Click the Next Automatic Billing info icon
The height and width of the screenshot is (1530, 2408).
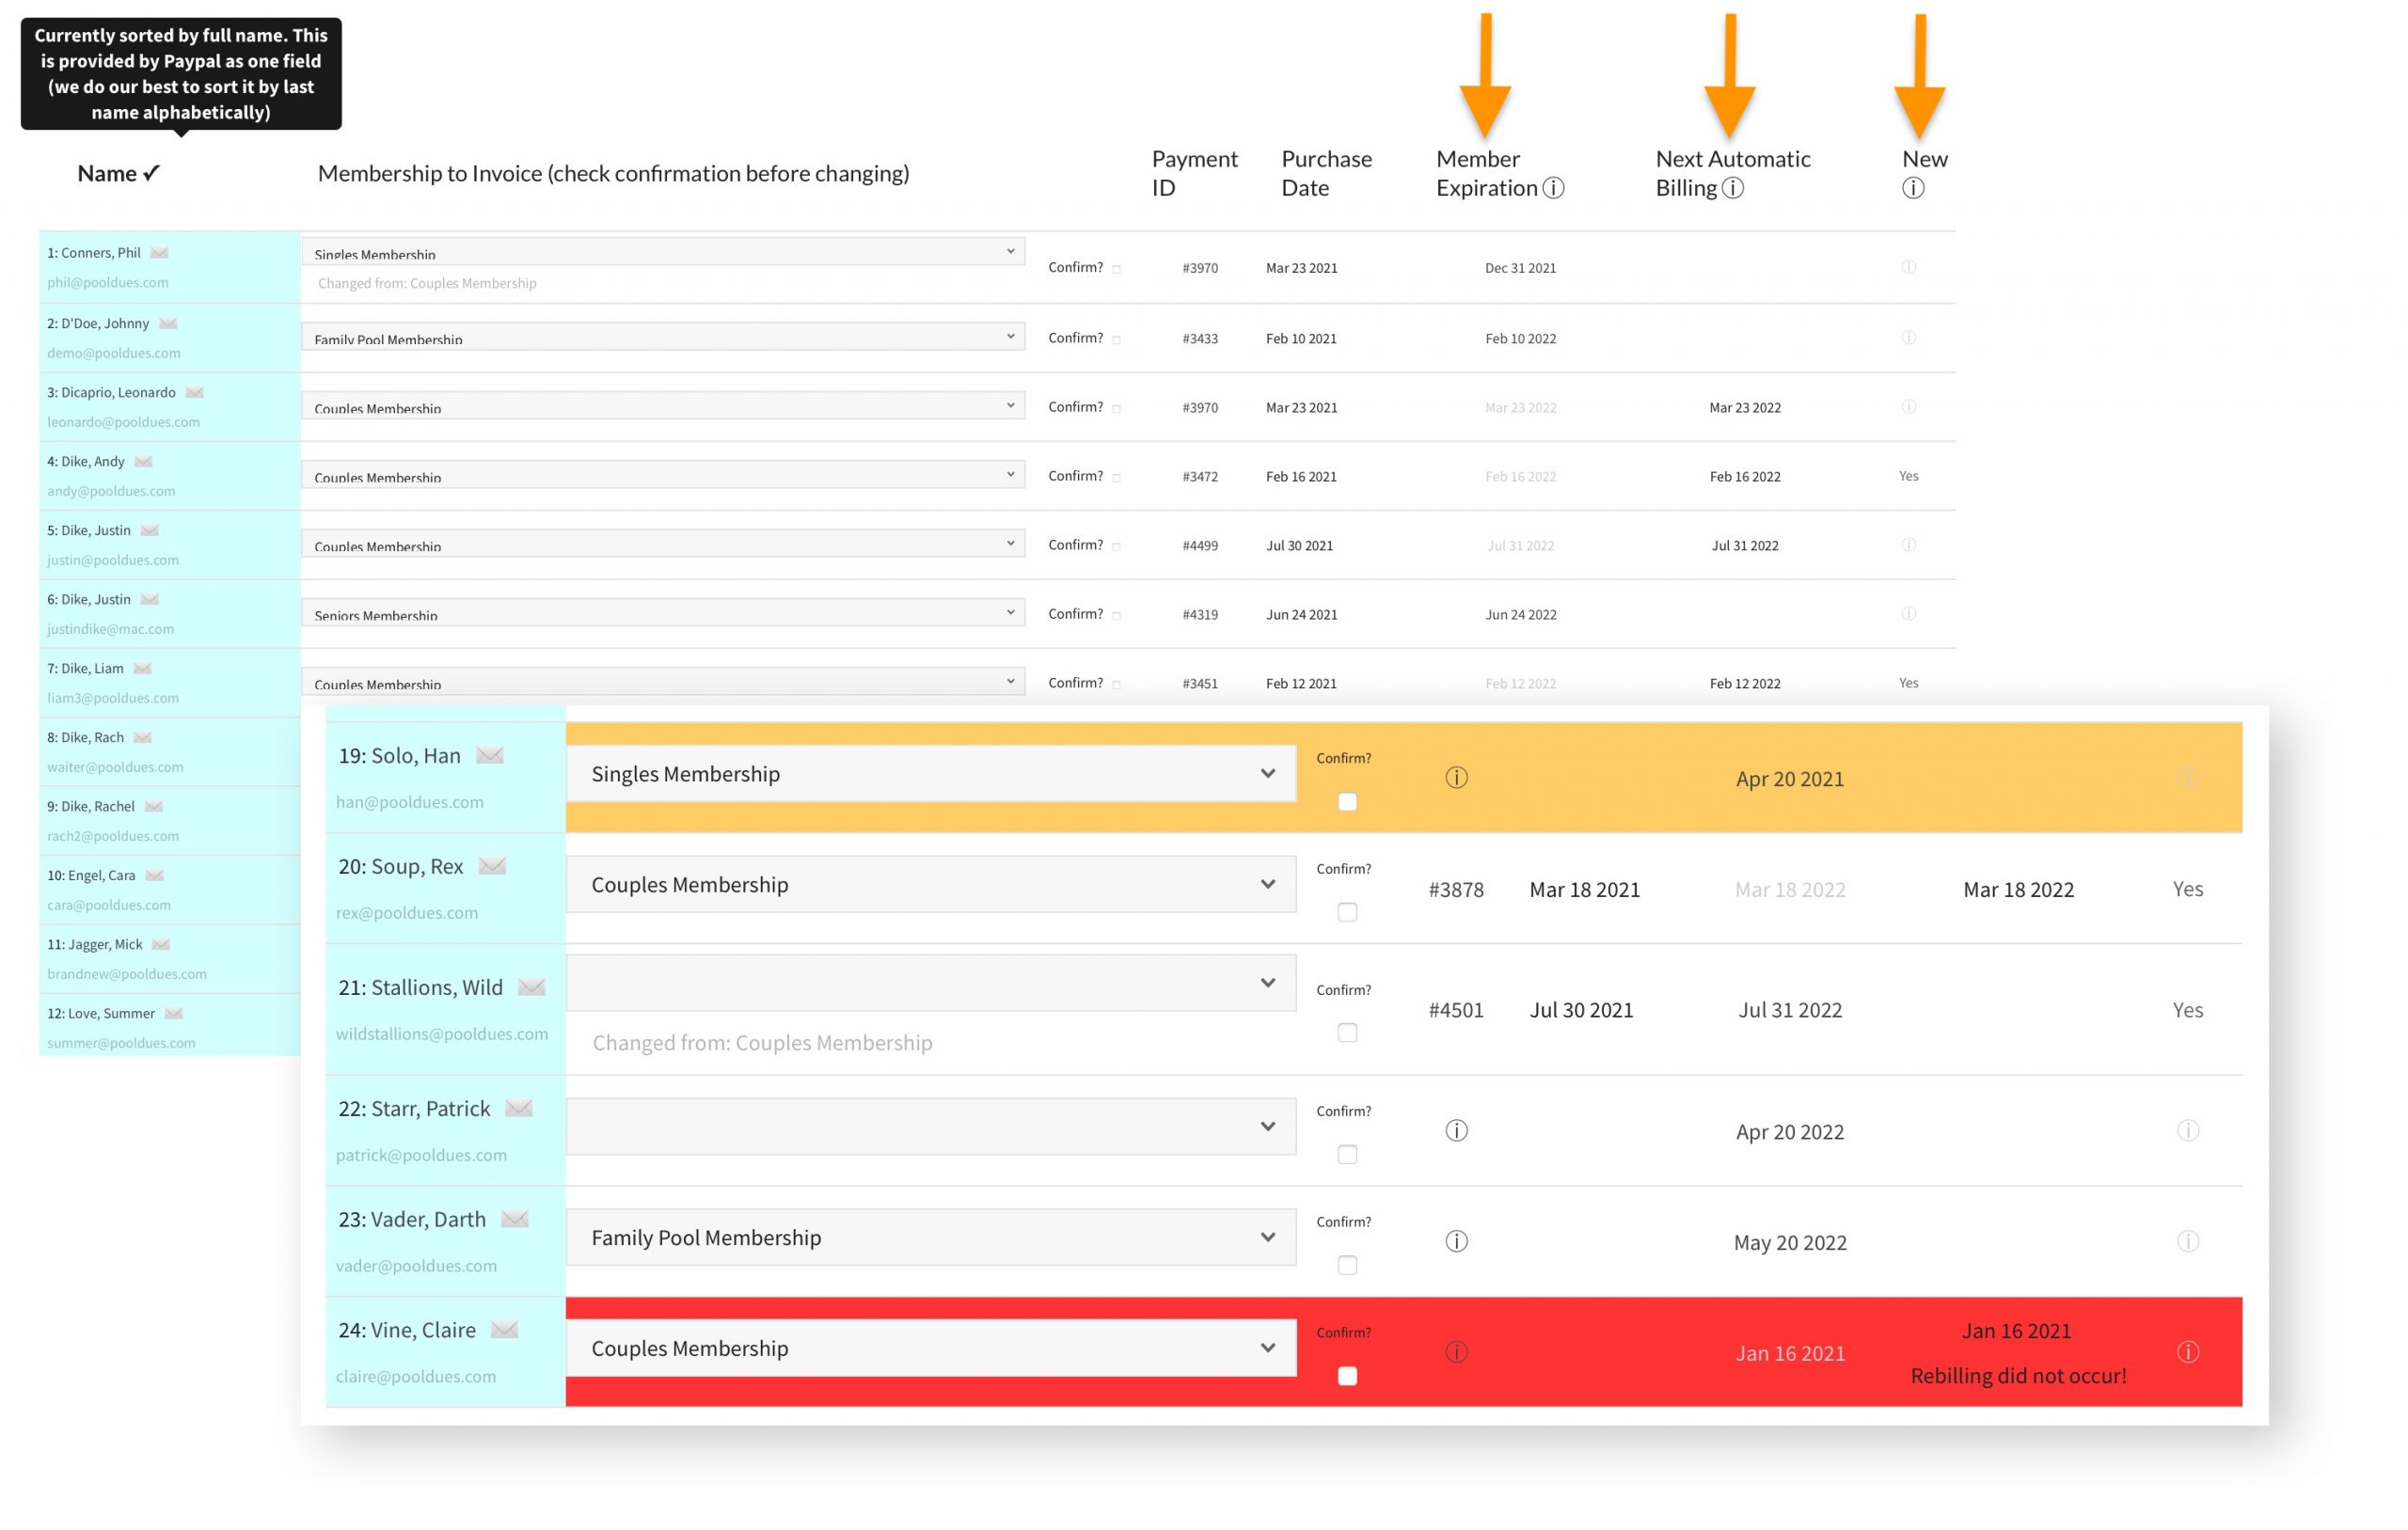pos(1733,188)
